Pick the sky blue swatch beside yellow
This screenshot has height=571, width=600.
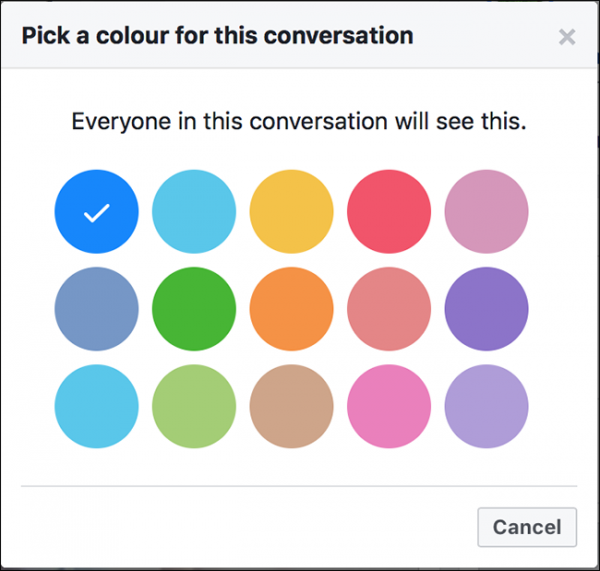(x=194, y=212)
